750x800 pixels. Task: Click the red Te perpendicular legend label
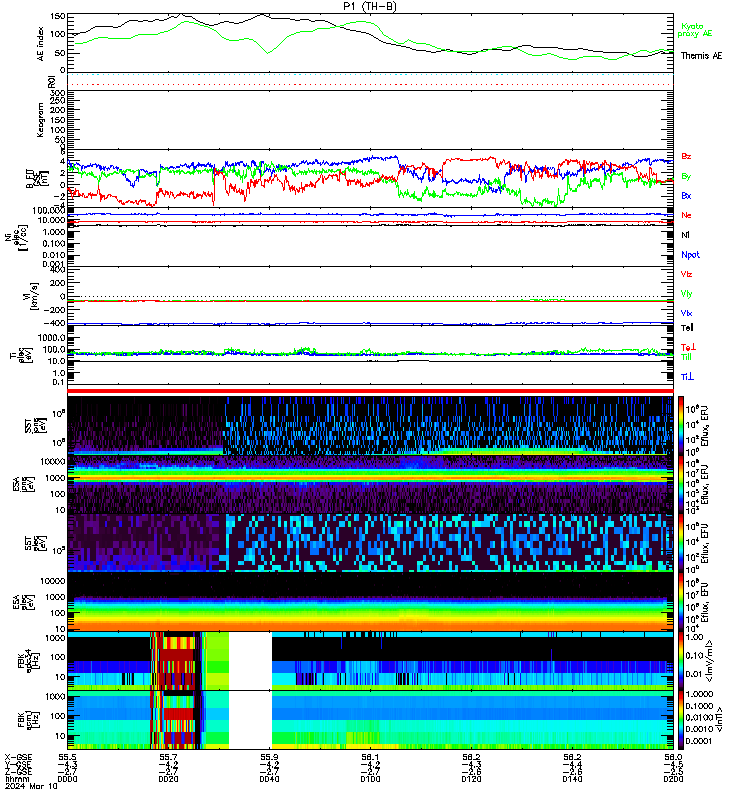[688, 347]
